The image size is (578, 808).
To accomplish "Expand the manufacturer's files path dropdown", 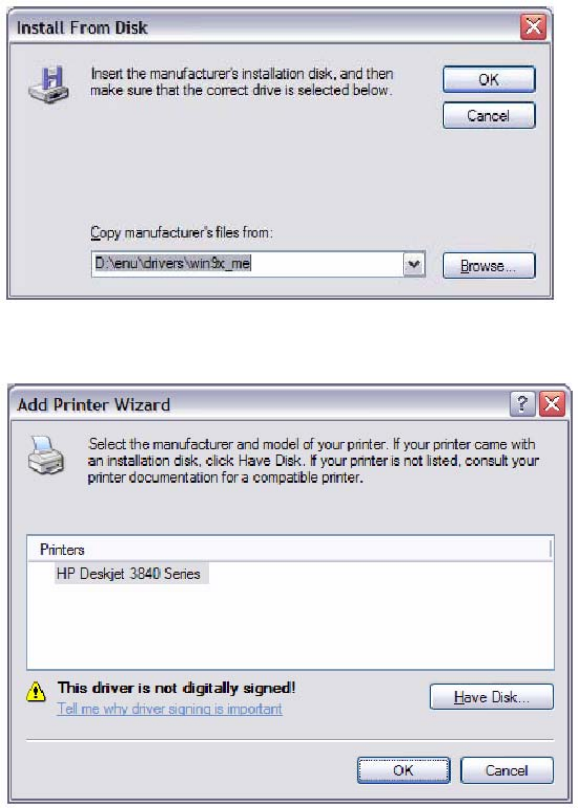I will coord(414,264).
